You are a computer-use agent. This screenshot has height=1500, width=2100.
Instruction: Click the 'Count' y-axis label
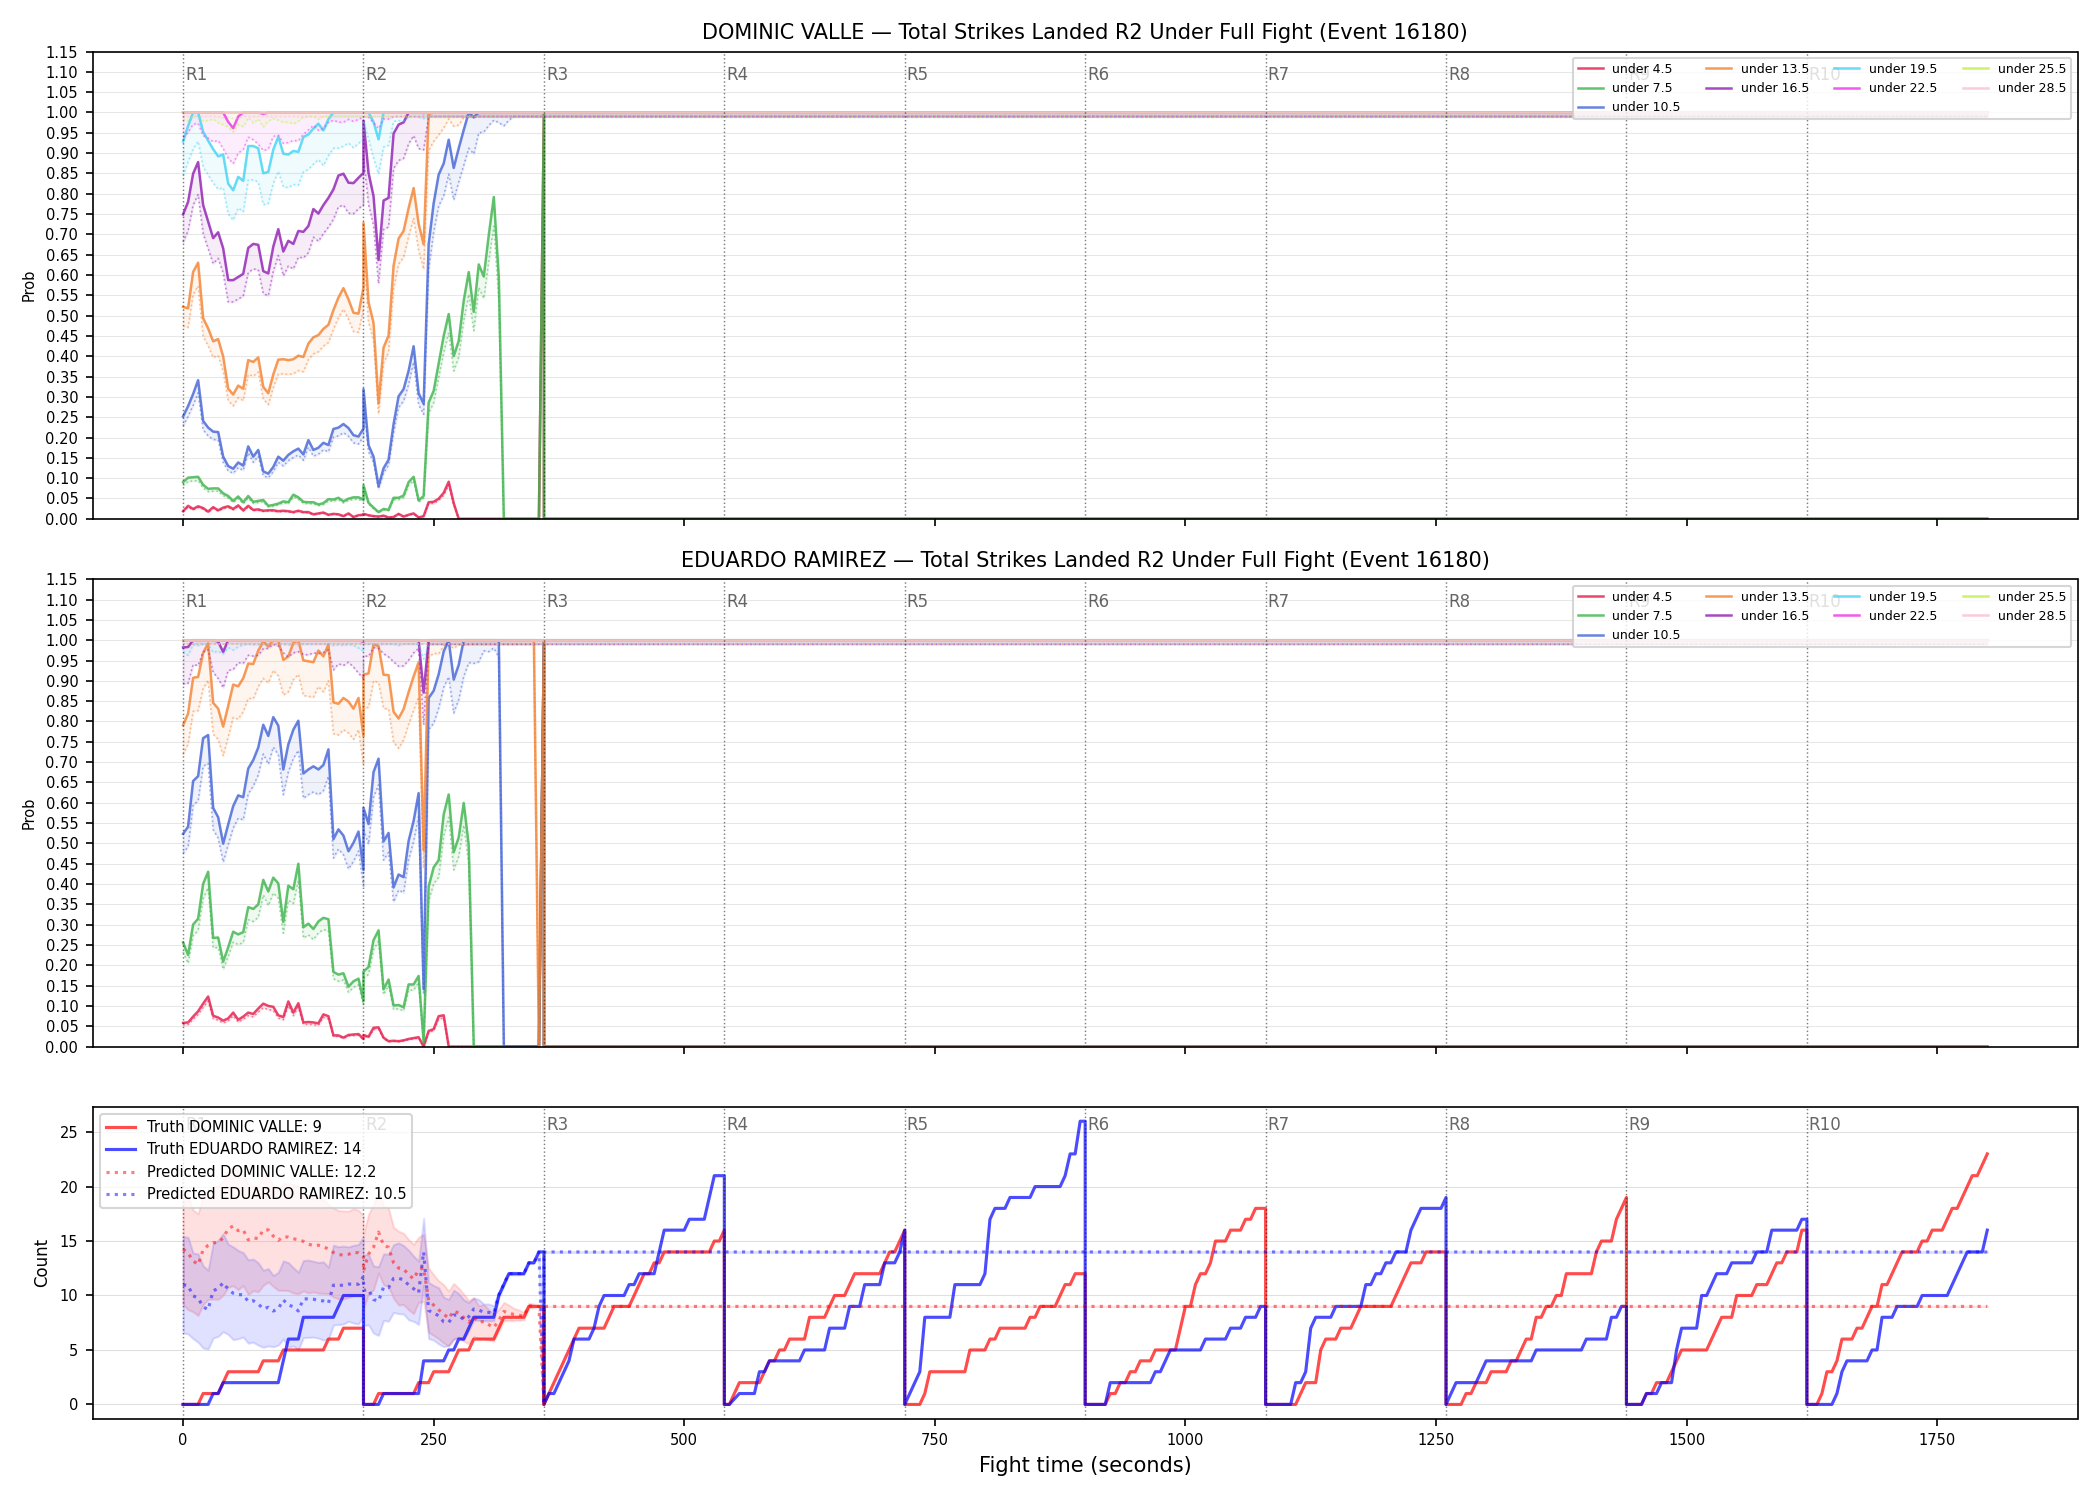[x=41, y=1263]
